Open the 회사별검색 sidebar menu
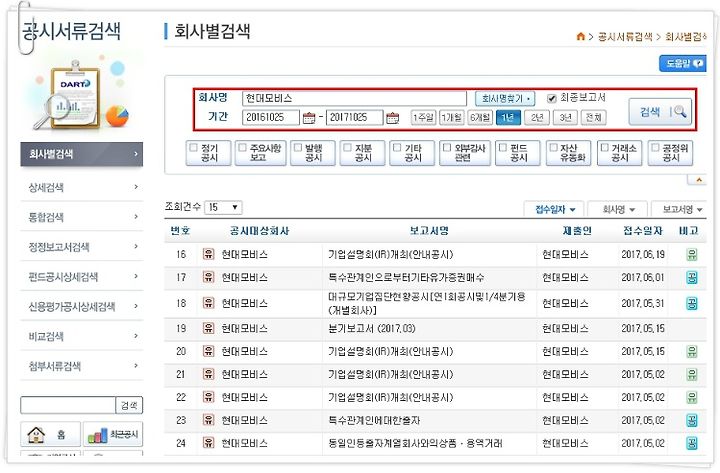 (x=82, y=154)
